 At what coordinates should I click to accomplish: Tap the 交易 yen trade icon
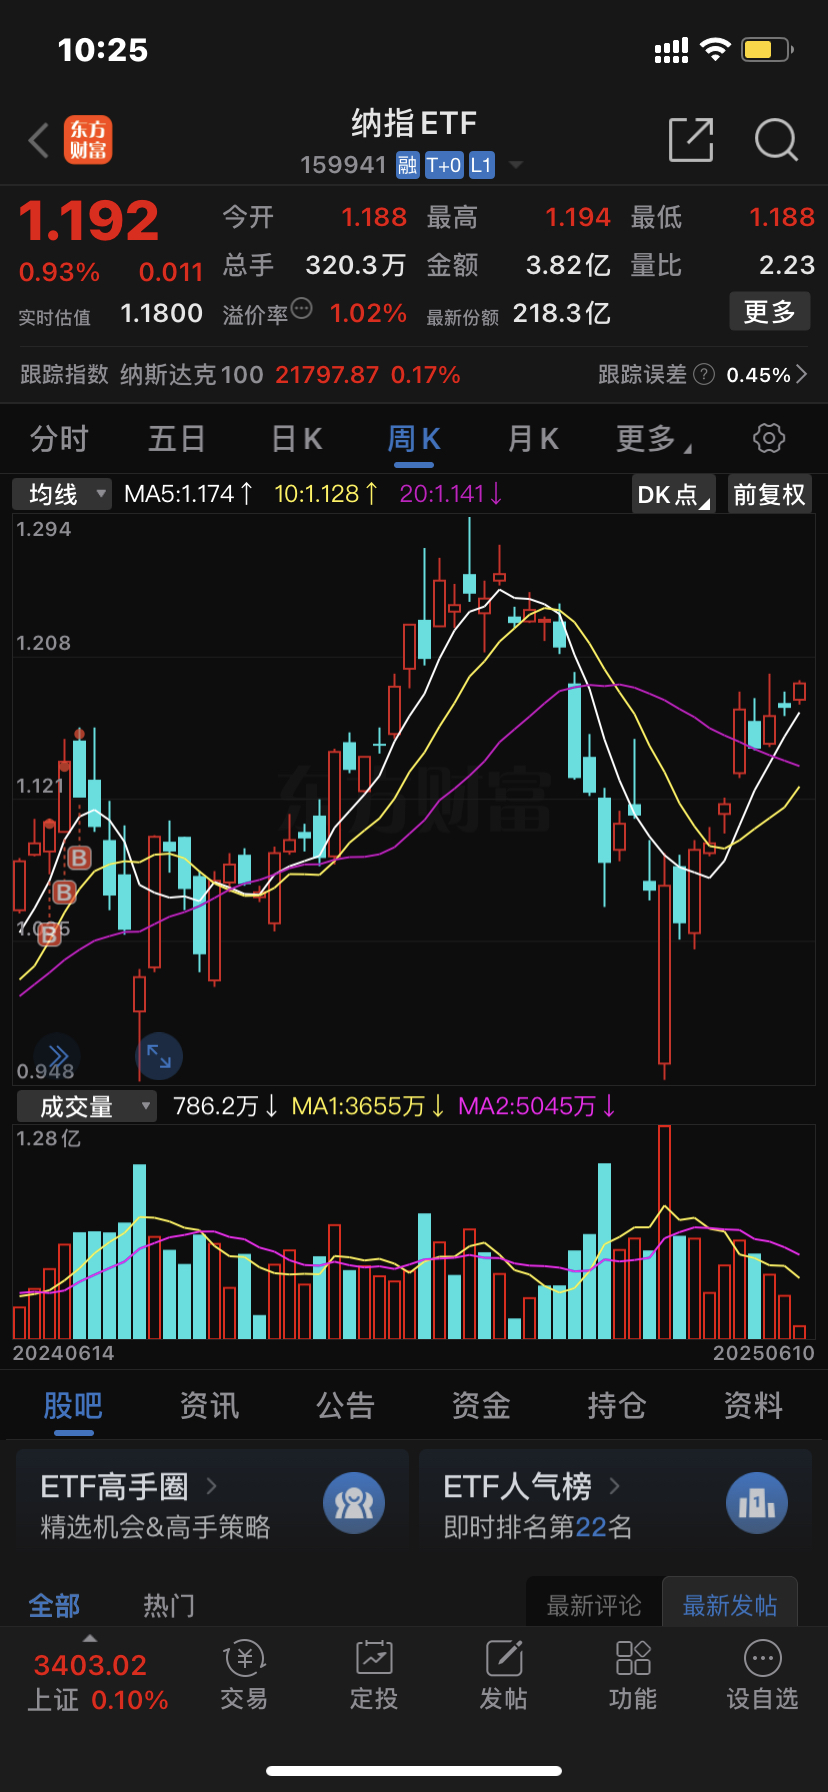244,1658
